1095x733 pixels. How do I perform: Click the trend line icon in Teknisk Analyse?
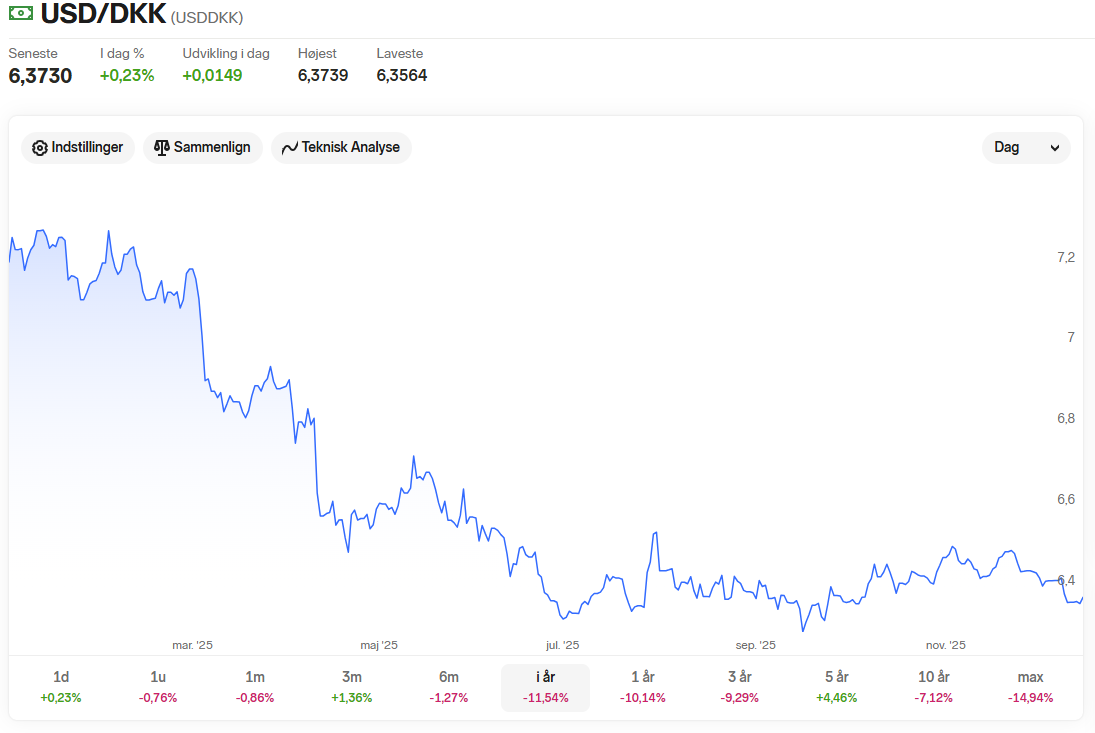(x=289, y=148)
